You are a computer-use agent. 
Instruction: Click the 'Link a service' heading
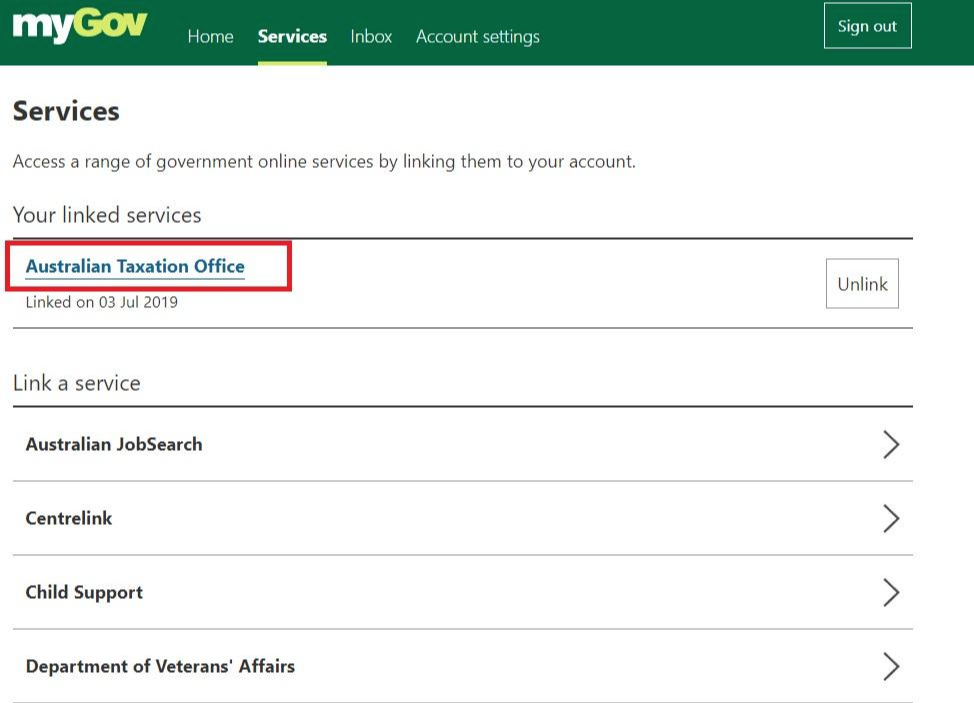click(x=76, y=383)
